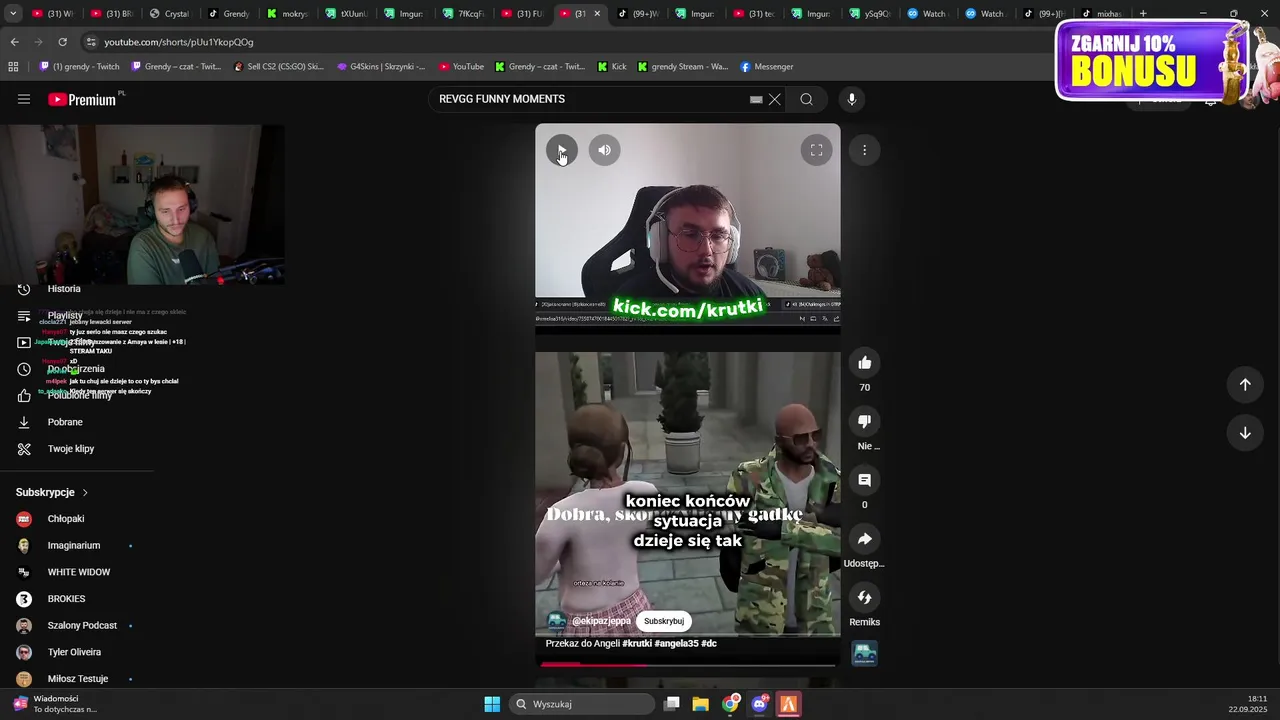
Task: Open the Wiadomości news widget
Action: coord(54,704)
